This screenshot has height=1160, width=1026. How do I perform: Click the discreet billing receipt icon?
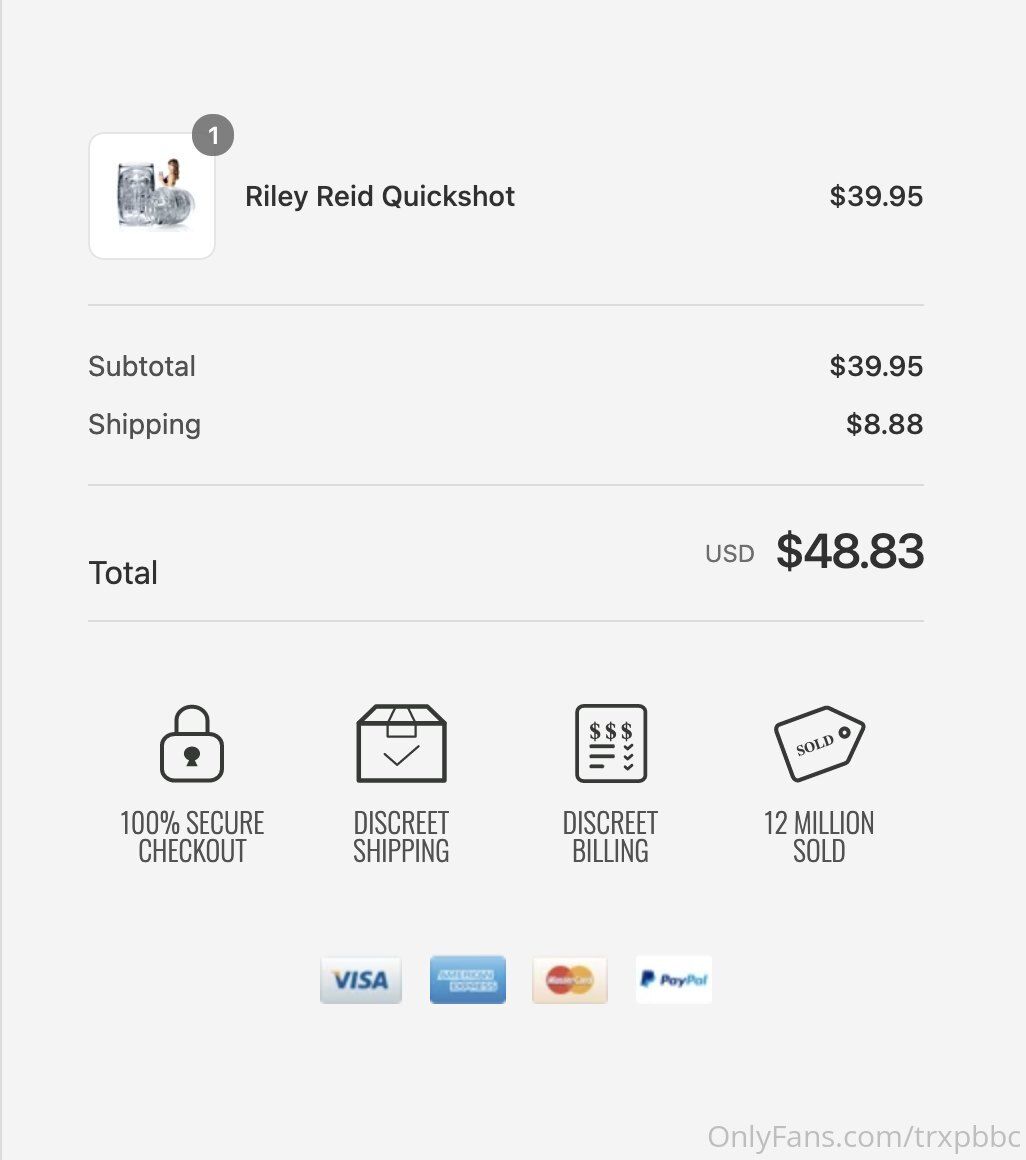click(x=611, y=744)
